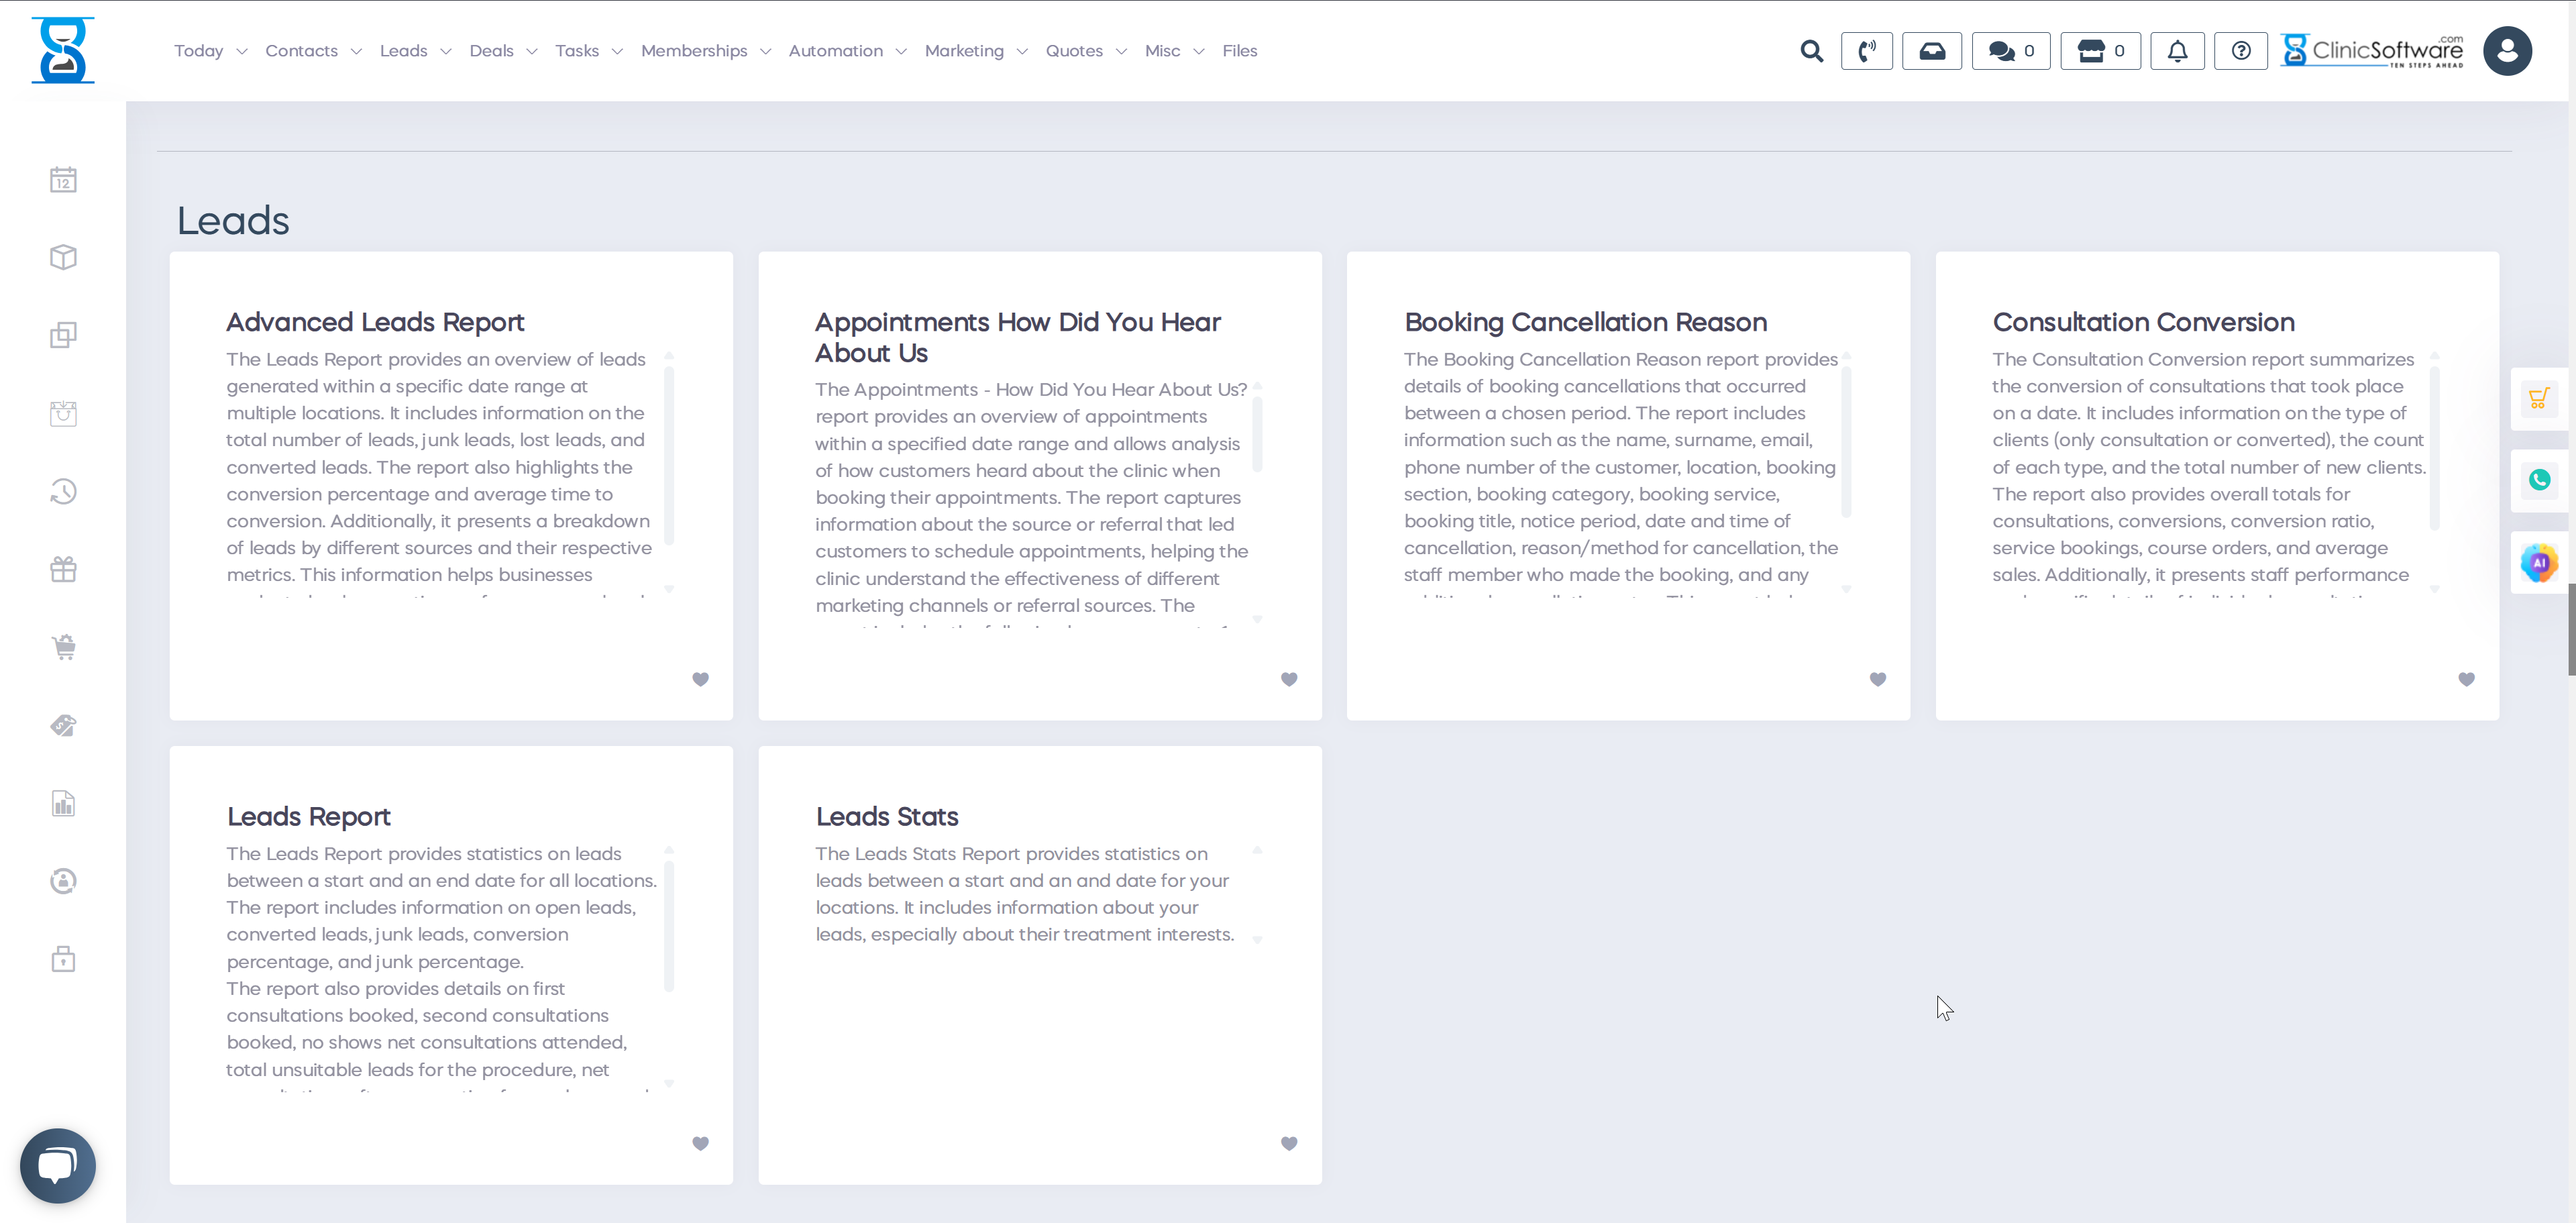Open the Files menu item
The width and height of the screenshot is (2576, 1223).
point(1239,51)
